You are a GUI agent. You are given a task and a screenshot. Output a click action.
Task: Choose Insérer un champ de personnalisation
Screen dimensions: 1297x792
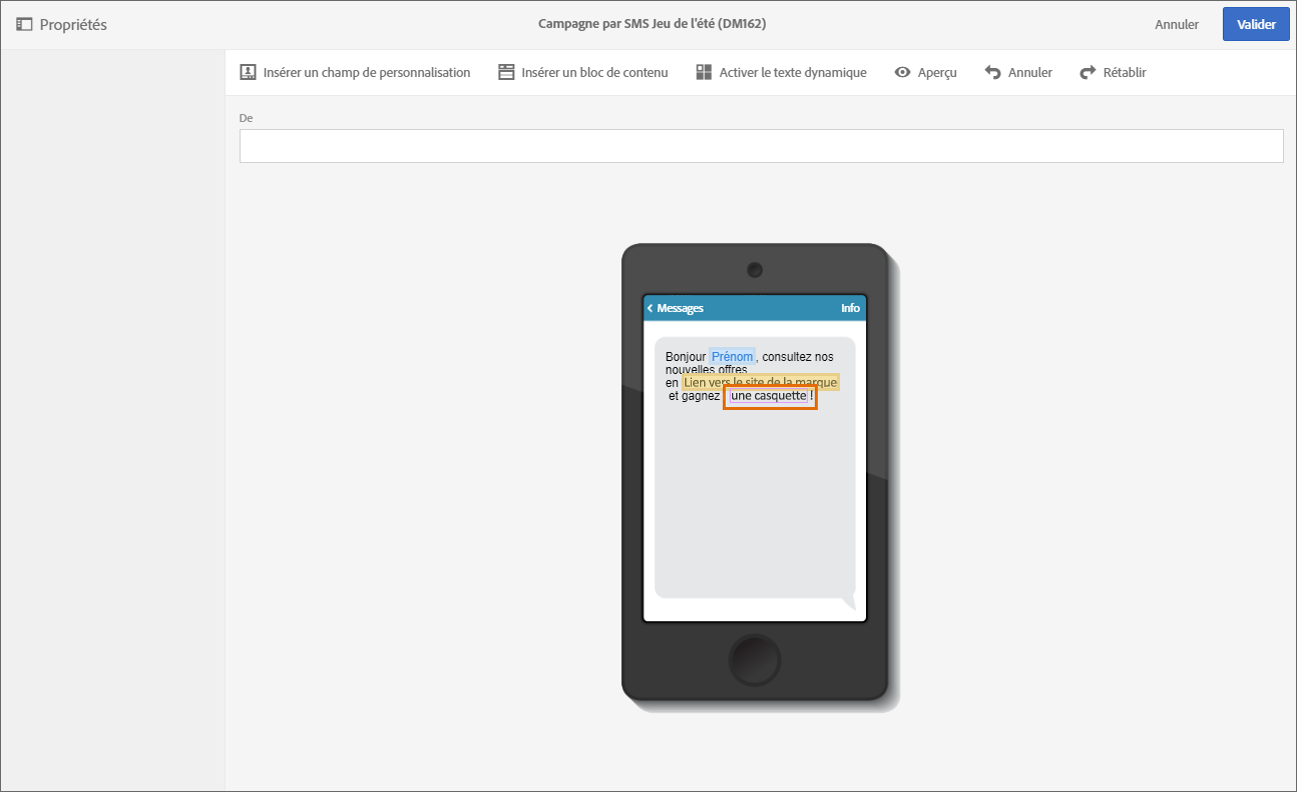pyautogui.click(x=367, y=72)
